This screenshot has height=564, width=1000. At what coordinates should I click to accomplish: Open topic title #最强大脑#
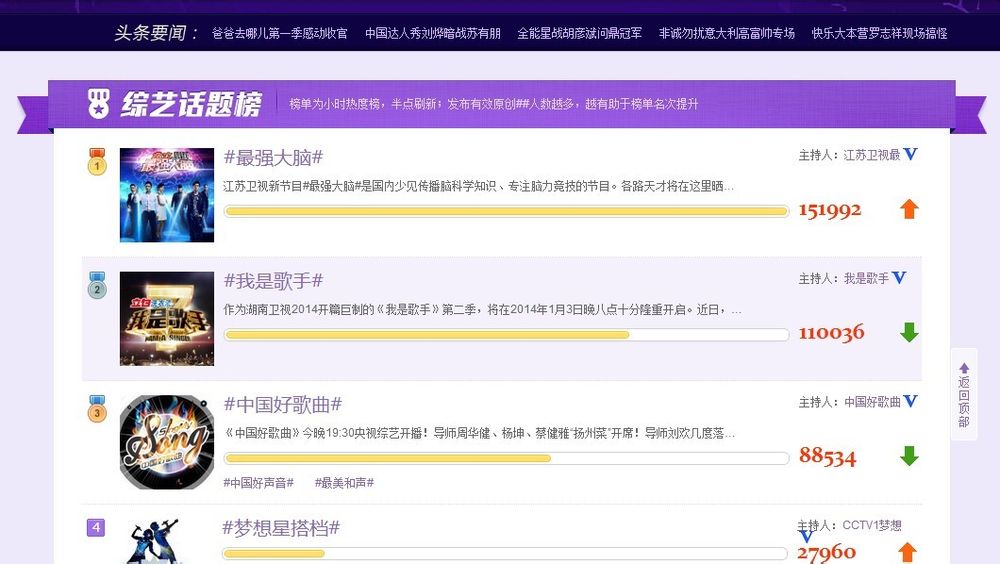[x=273, y=158]
